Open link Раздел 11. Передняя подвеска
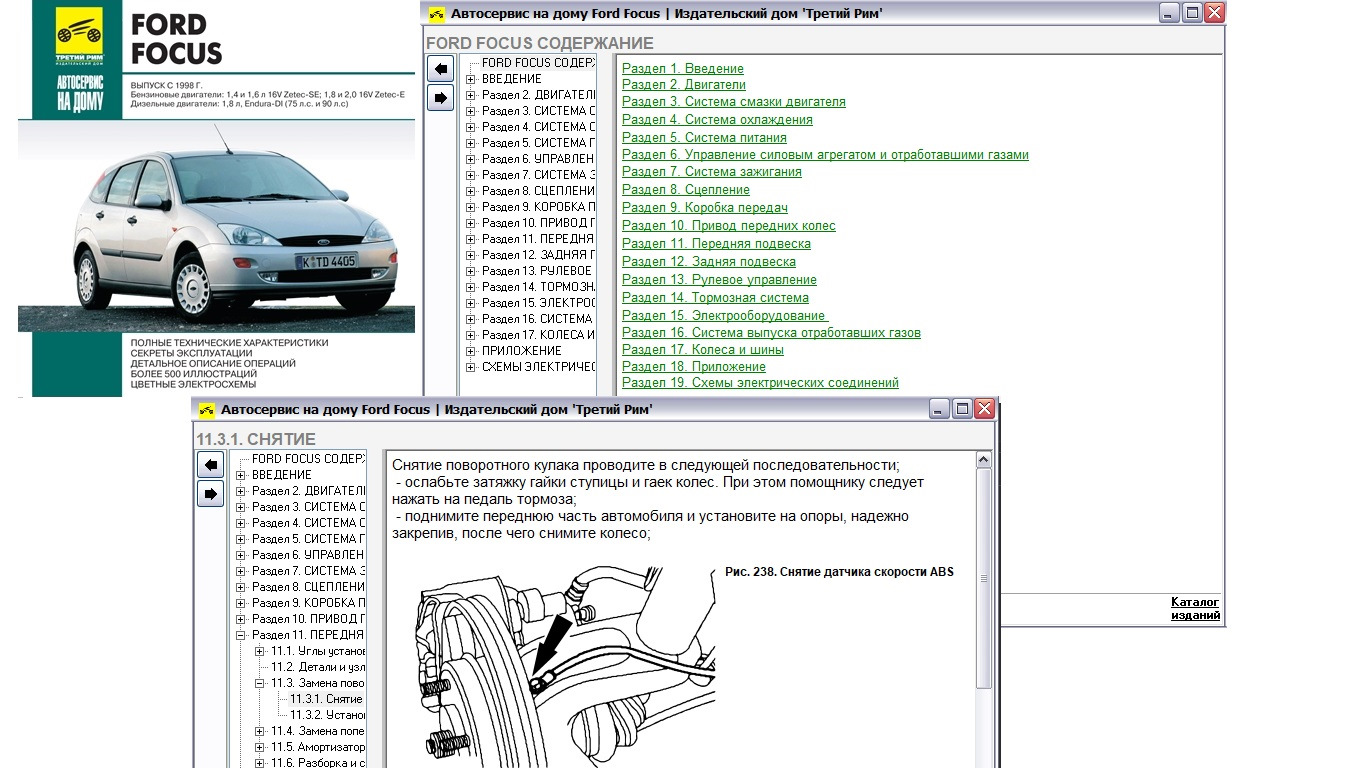 (x=716, y=244)
